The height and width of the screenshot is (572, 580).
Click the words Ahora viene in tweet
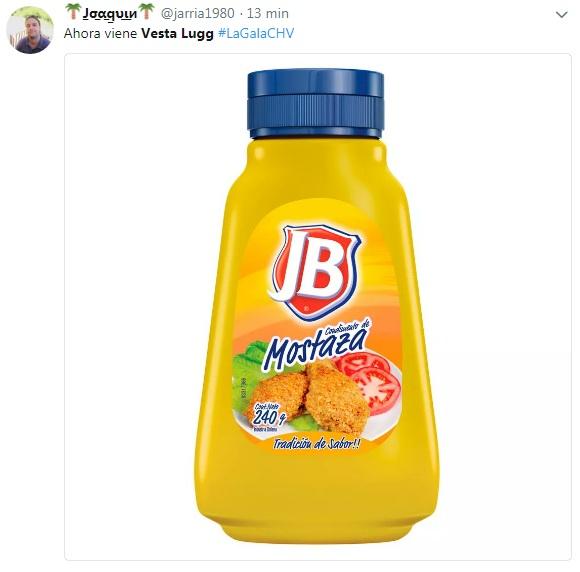tap(101, 34)
